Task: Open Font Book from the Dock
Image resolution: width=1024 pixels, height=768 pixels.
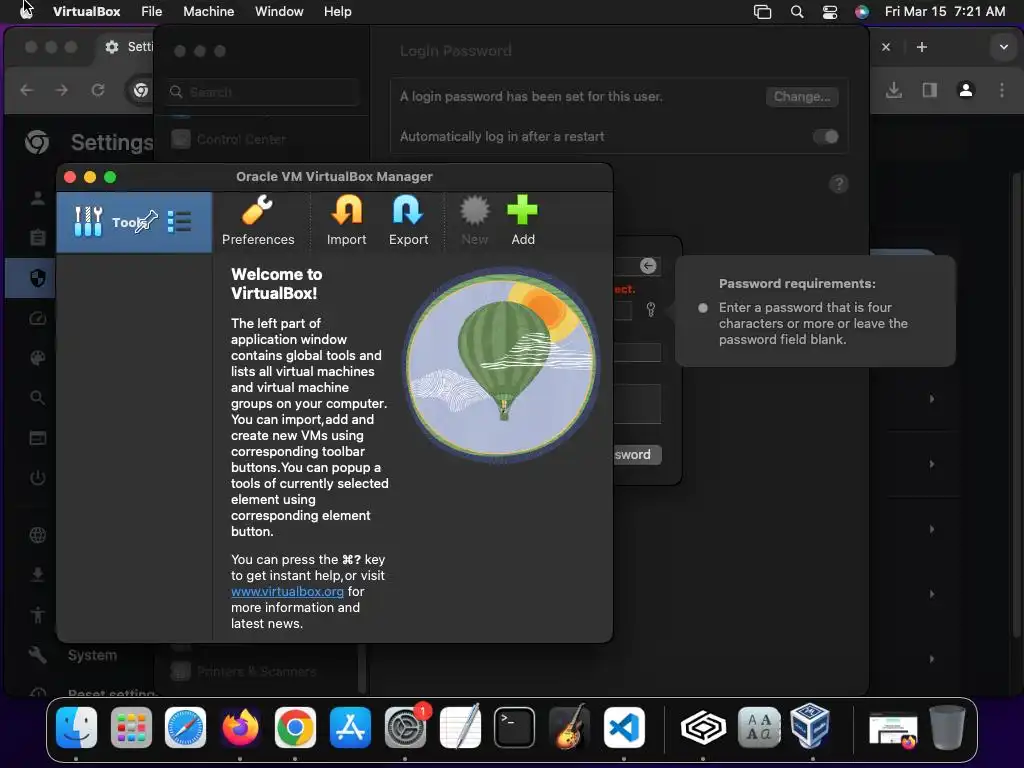Action: click(x=758, y=728)
